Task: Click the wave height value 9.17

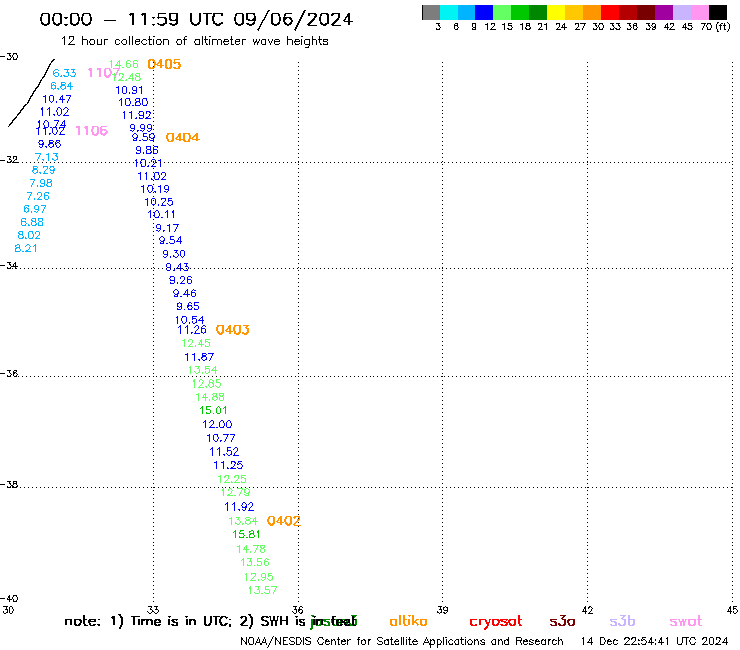Action: (167, 228)
